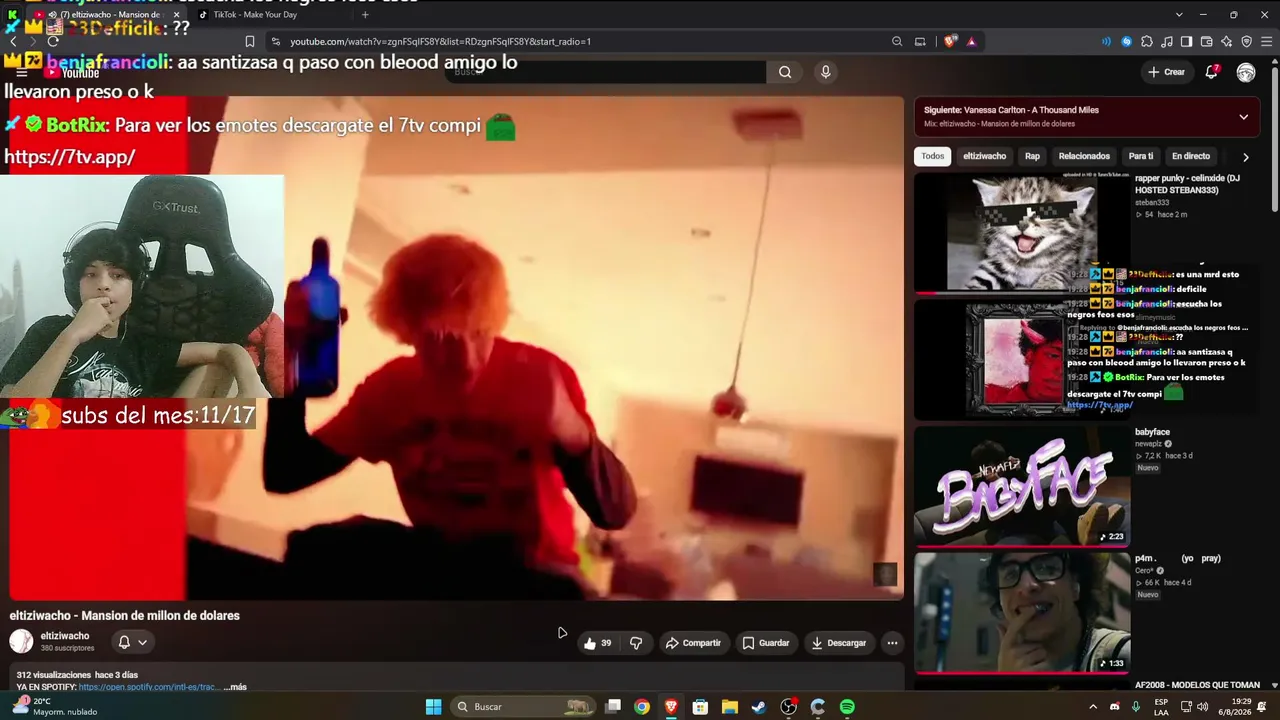Screen dimensions: 1280x720
Task: Select the Todos filter chip
Action: (x=933, y=156)
